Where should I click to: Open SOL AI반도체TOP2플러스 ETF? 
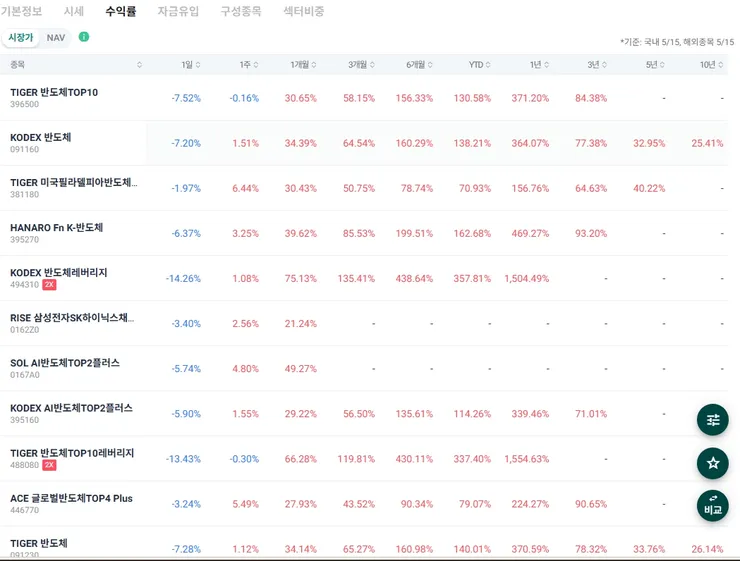click(363, 368)
